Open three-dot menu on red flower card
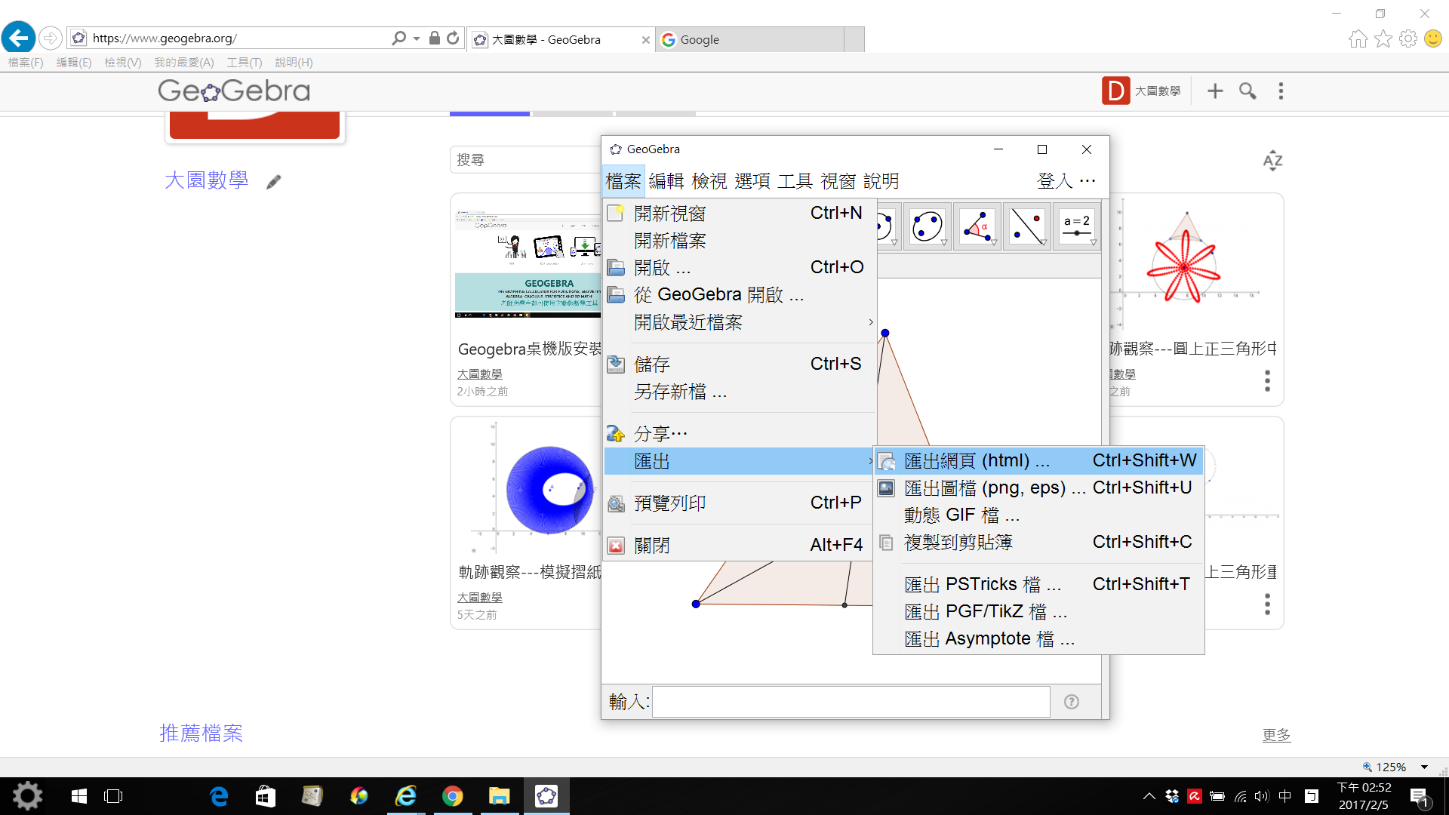Image resolution: width=1449 pixels, height=815 pixels. [1267, 381]
